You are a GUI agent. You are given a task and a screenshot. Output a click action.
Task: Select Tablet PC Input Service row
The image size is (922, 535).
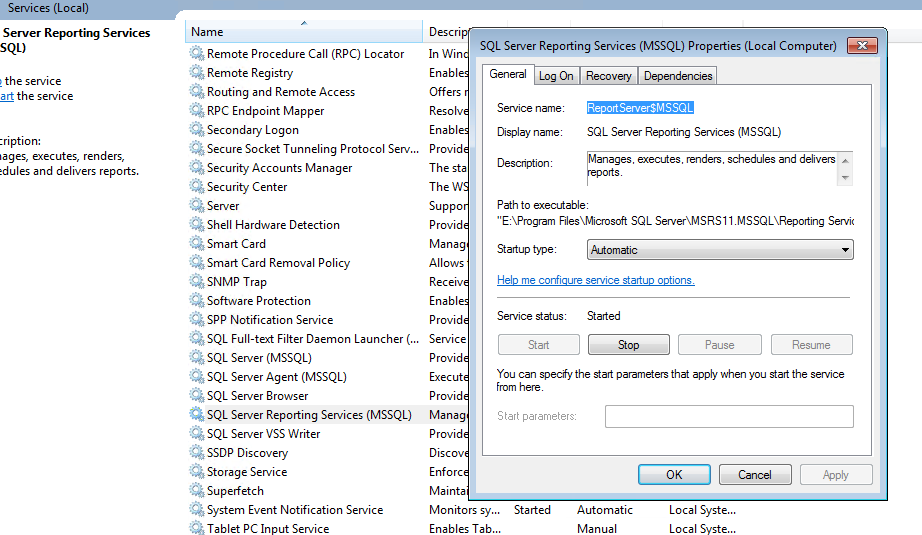pos(465,529)
